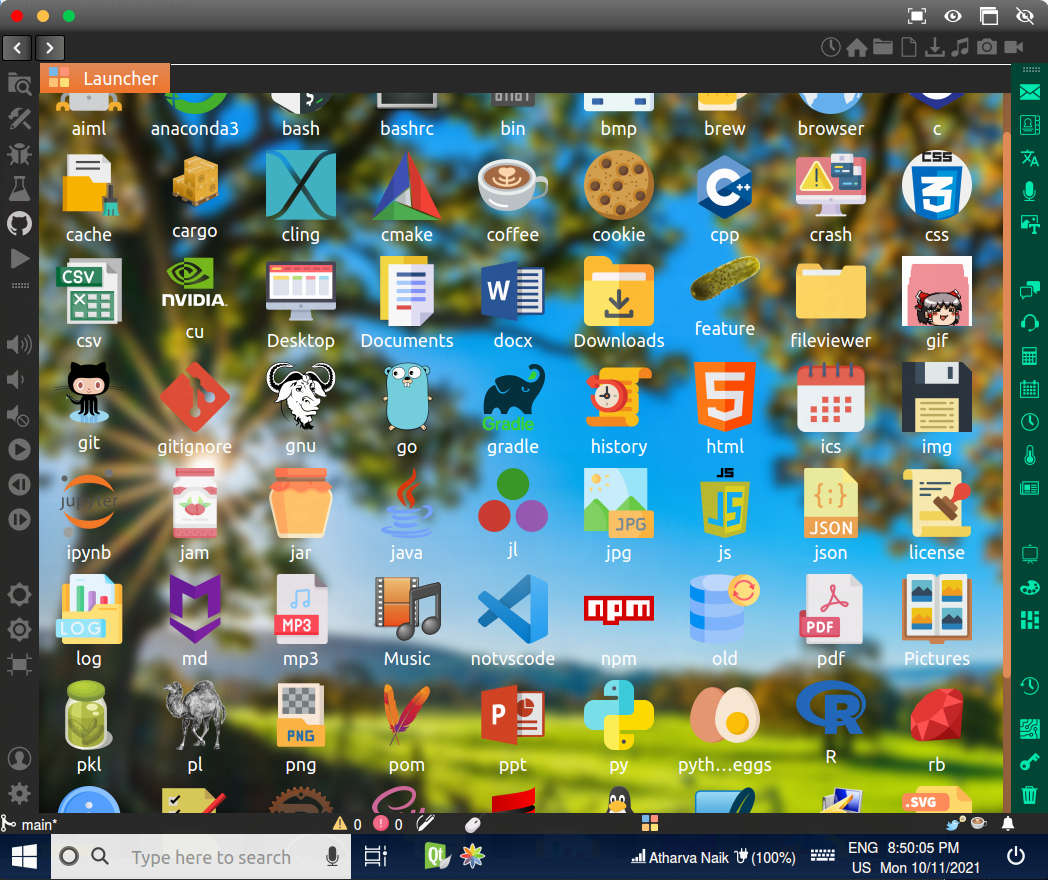Click the play circle in left sidebar
This screenshot has width=1048, height=880.
(x=19, y=450)
